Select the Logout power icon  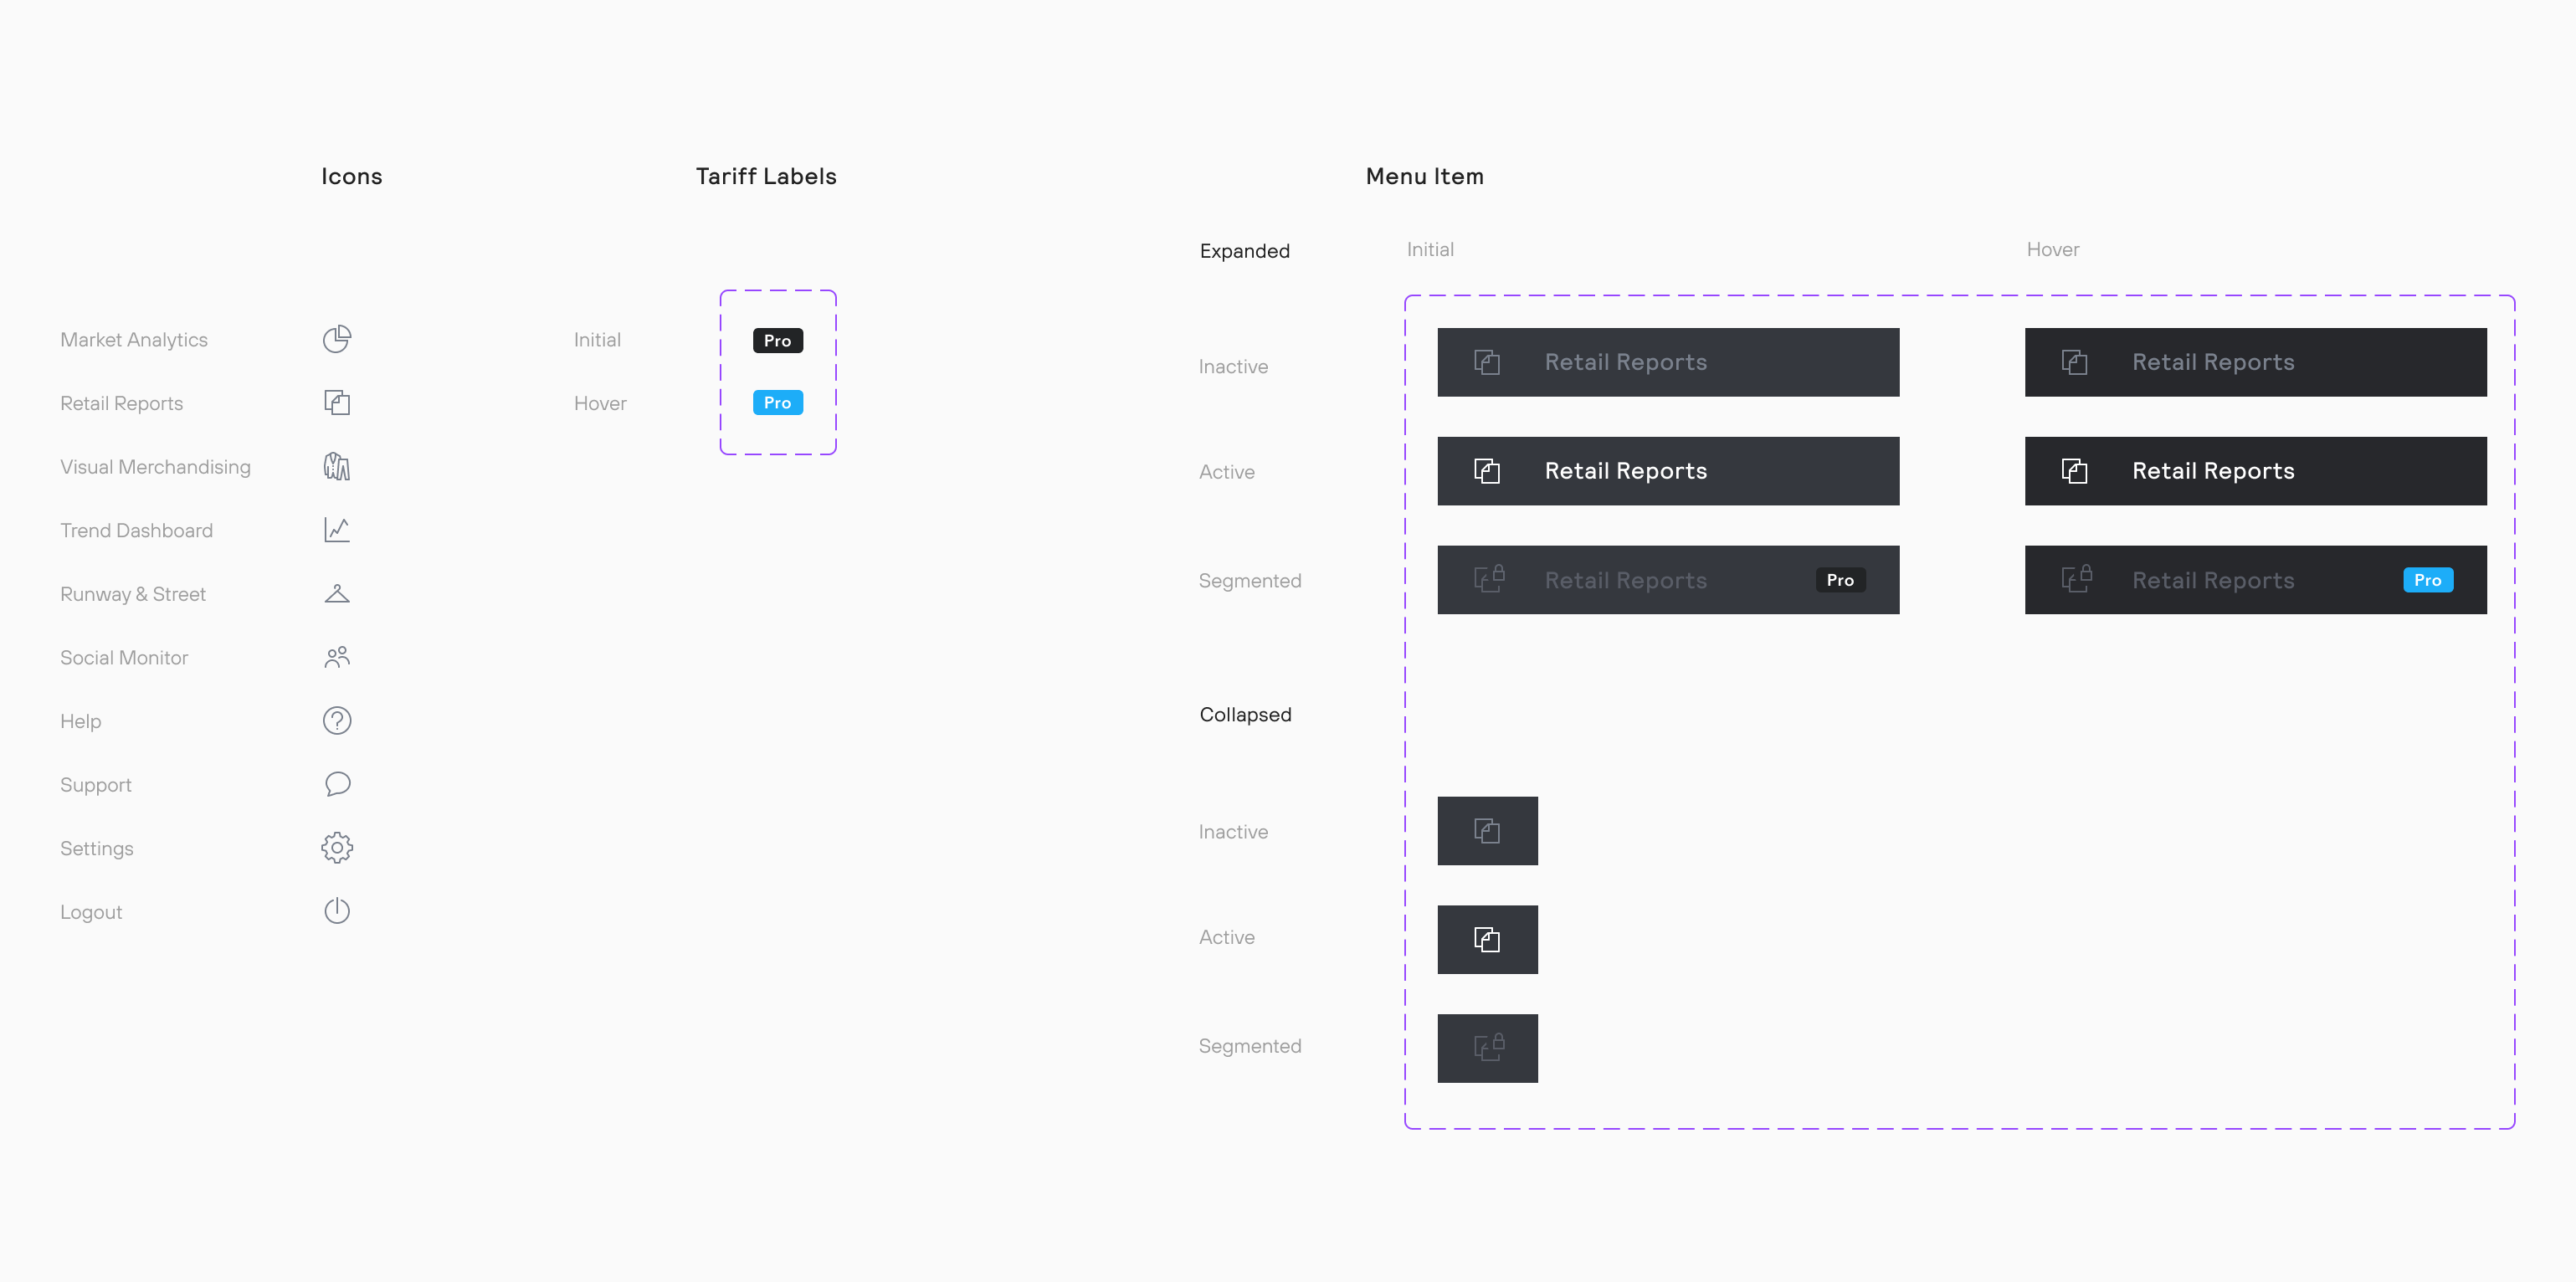(335, 910)
